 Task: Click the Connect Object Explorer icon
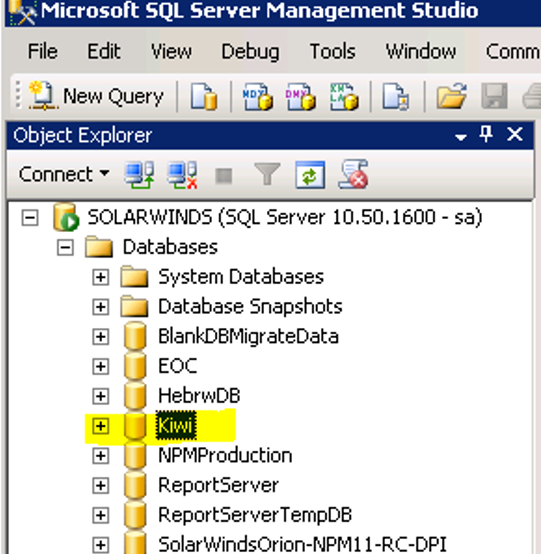(x=139, y=175)
